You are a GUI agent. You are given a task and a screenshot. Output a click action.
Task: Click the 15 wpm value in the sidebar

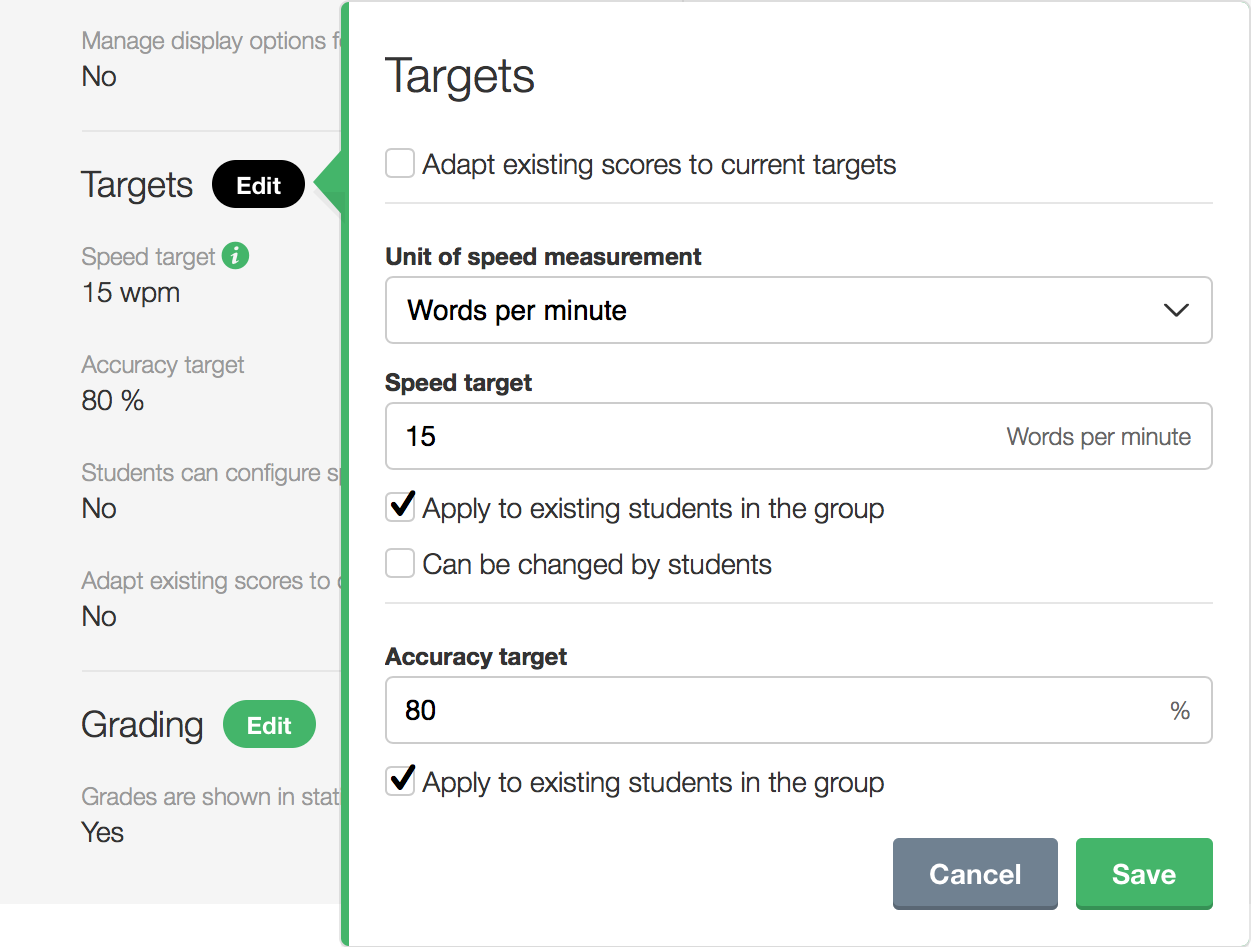131,293
